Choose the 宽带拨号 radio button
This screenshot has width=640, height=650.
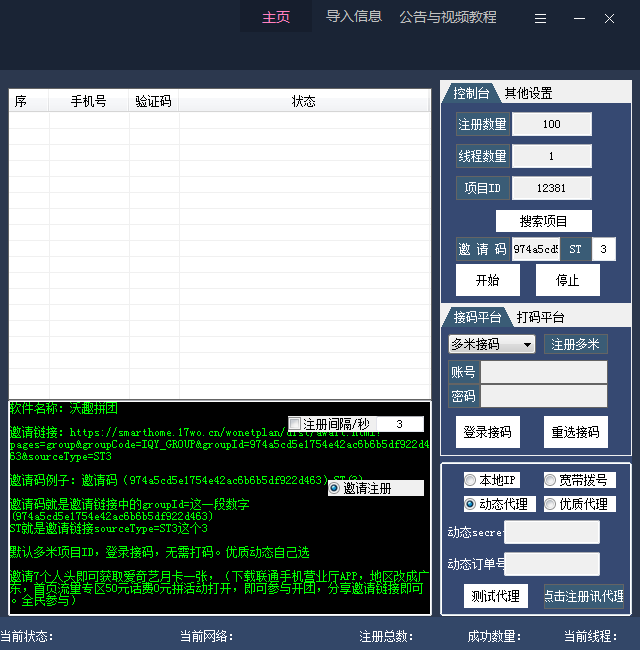pos(550,480)
